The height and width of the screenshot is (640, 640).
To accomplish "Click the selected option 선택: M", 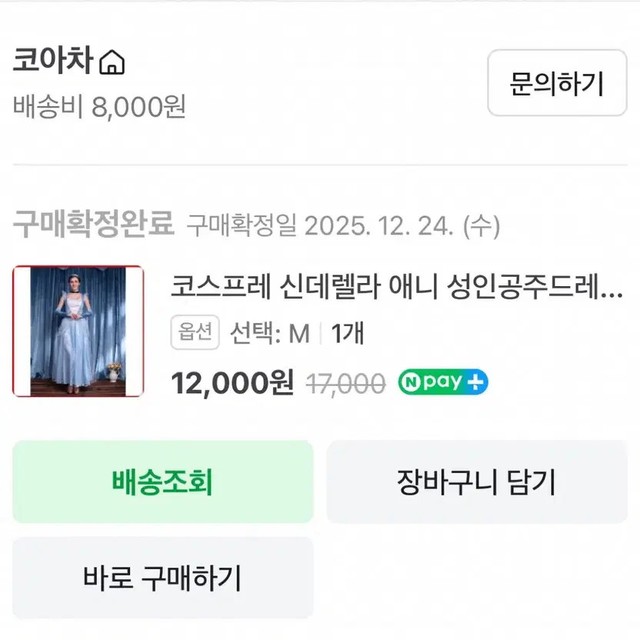I will point(270,334).
